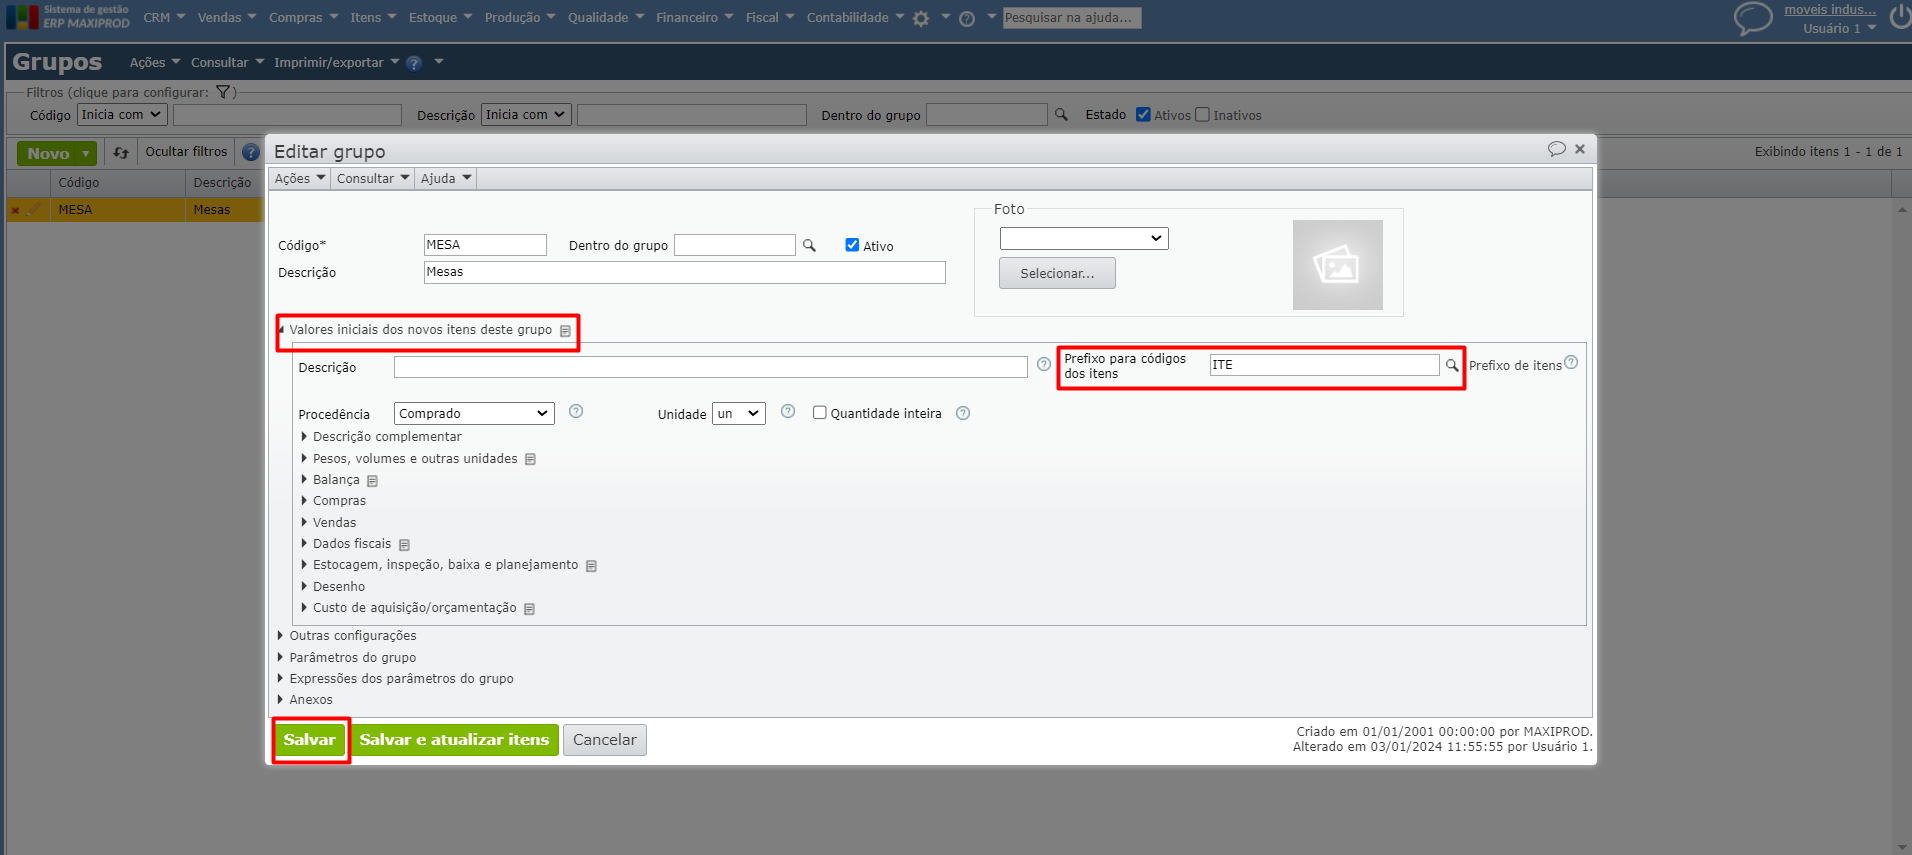This screenshot has height=855, width=1912.
Task: Click the refresh list icon beside Novo
Action: point(121,153)
